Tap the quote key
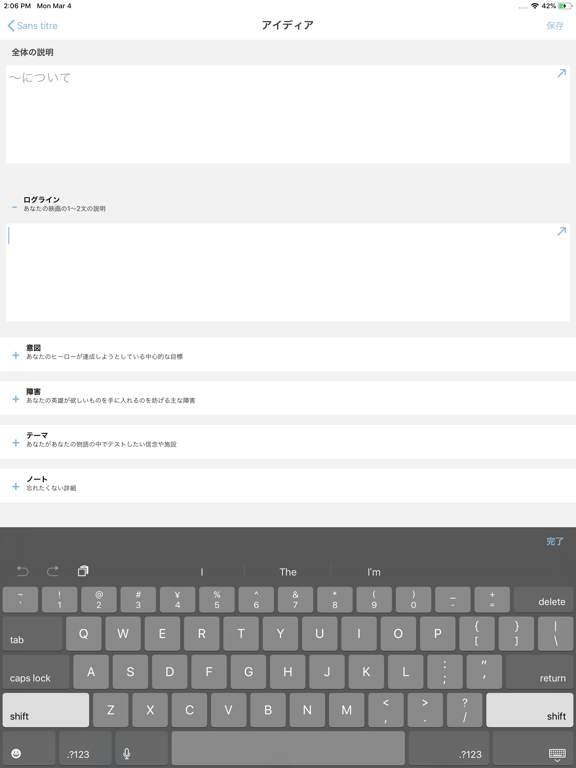The width and height of the screenshot is (576, 768). 484,672
